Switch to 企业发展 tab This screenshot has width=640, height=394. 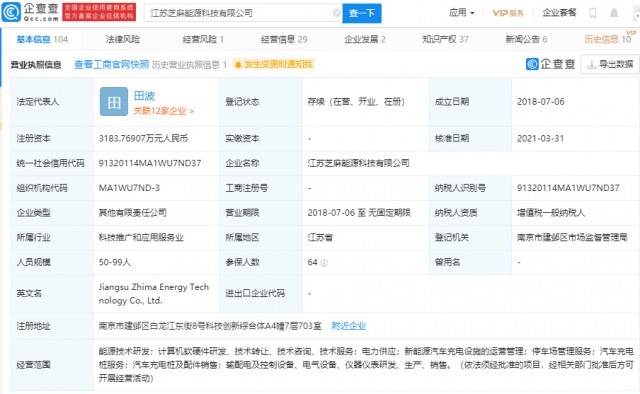(365, 39)
